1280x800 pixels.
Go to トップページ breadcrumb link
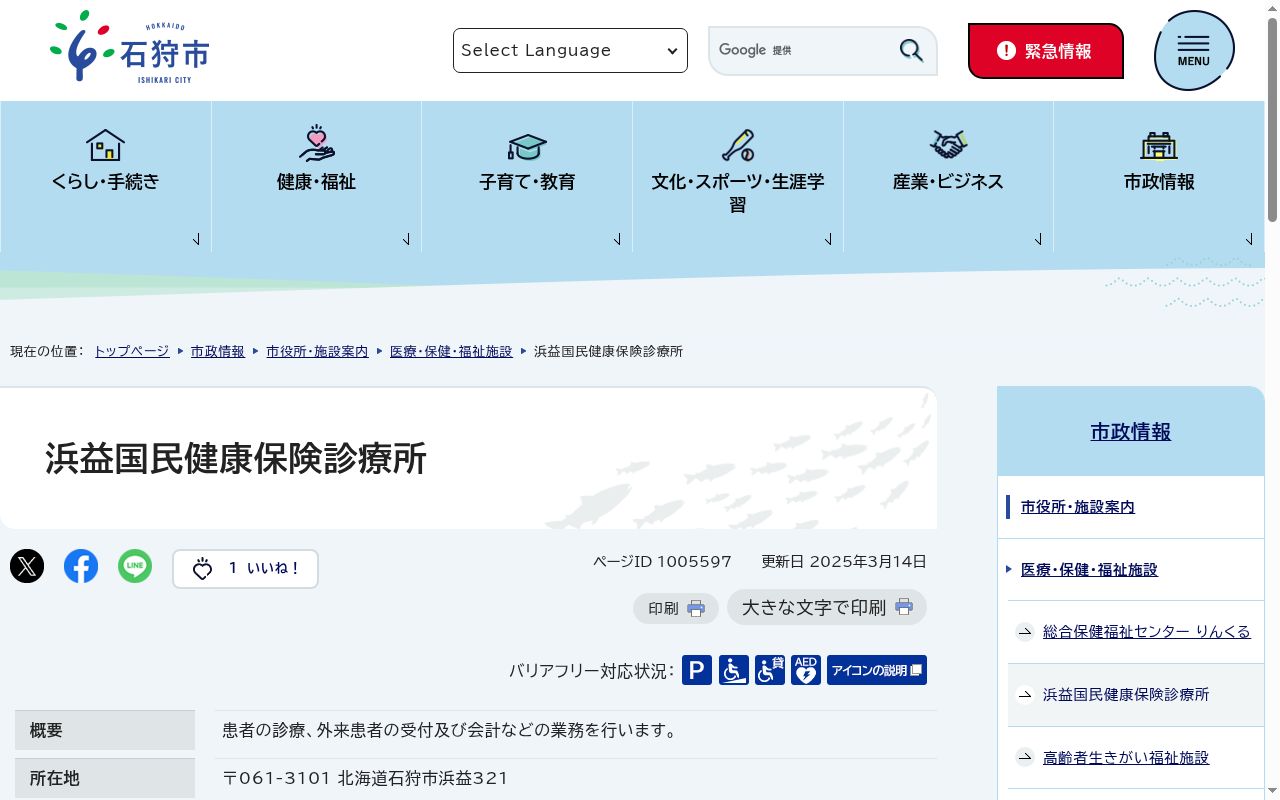[132, 352]
